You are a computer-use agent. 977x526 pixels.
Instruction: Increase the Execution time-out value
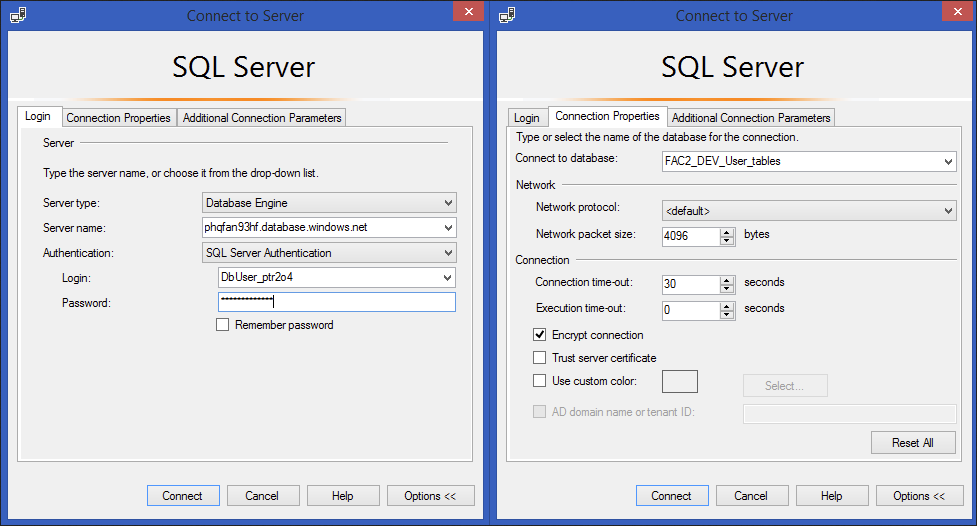[727, 306]
